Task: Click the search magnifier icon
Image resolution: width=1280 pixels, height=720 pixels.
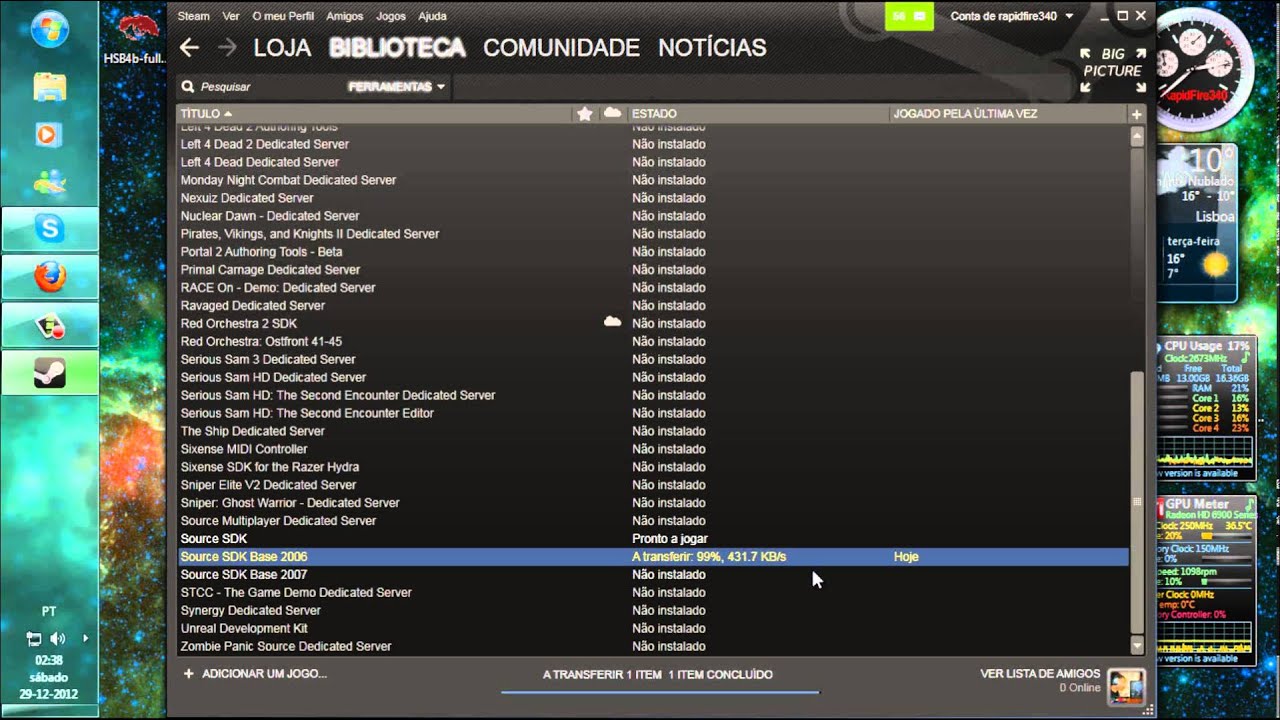Action: tap(187, 87)
